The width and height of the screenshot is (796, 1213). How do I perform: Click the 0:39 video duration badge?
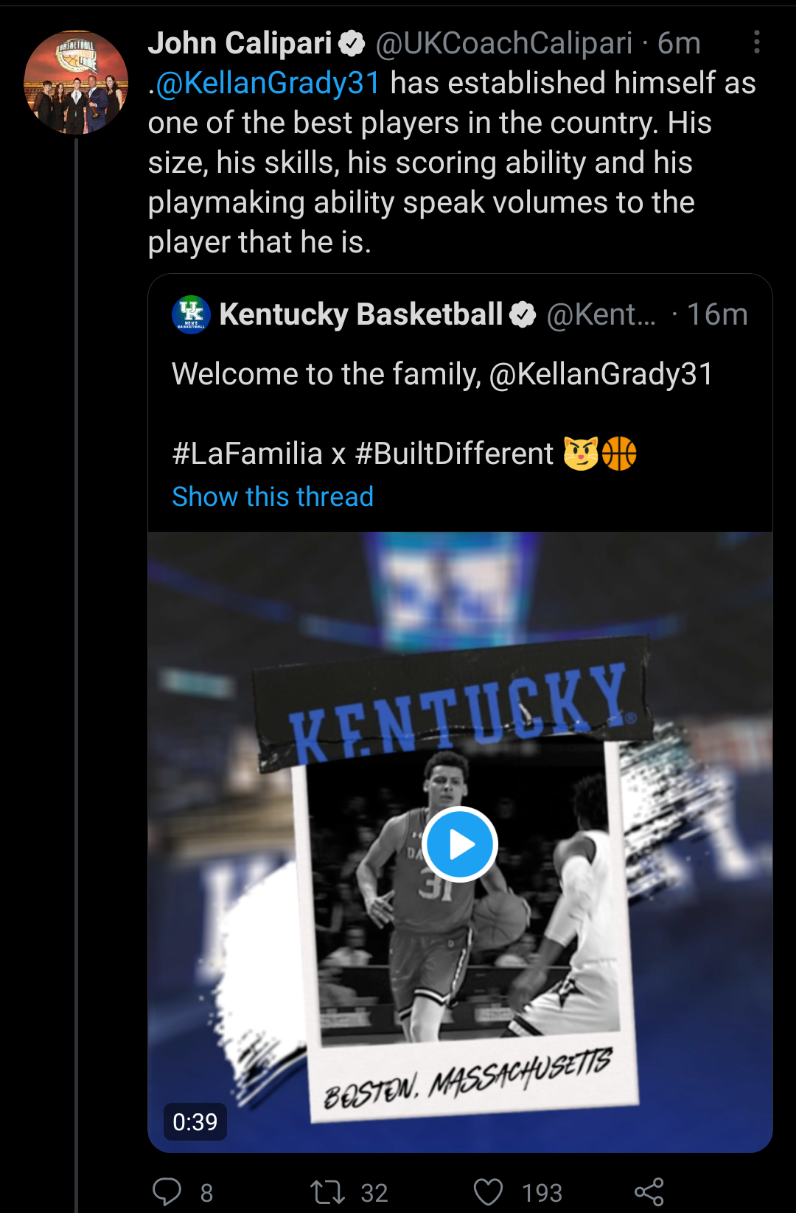pos(195,1121)
